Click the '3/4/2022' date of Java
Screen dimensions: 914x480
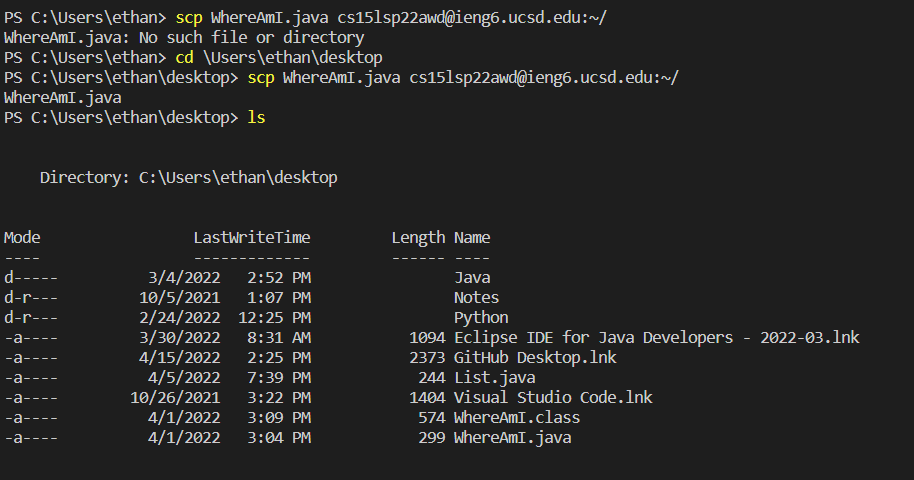click(x=184, y=278)
